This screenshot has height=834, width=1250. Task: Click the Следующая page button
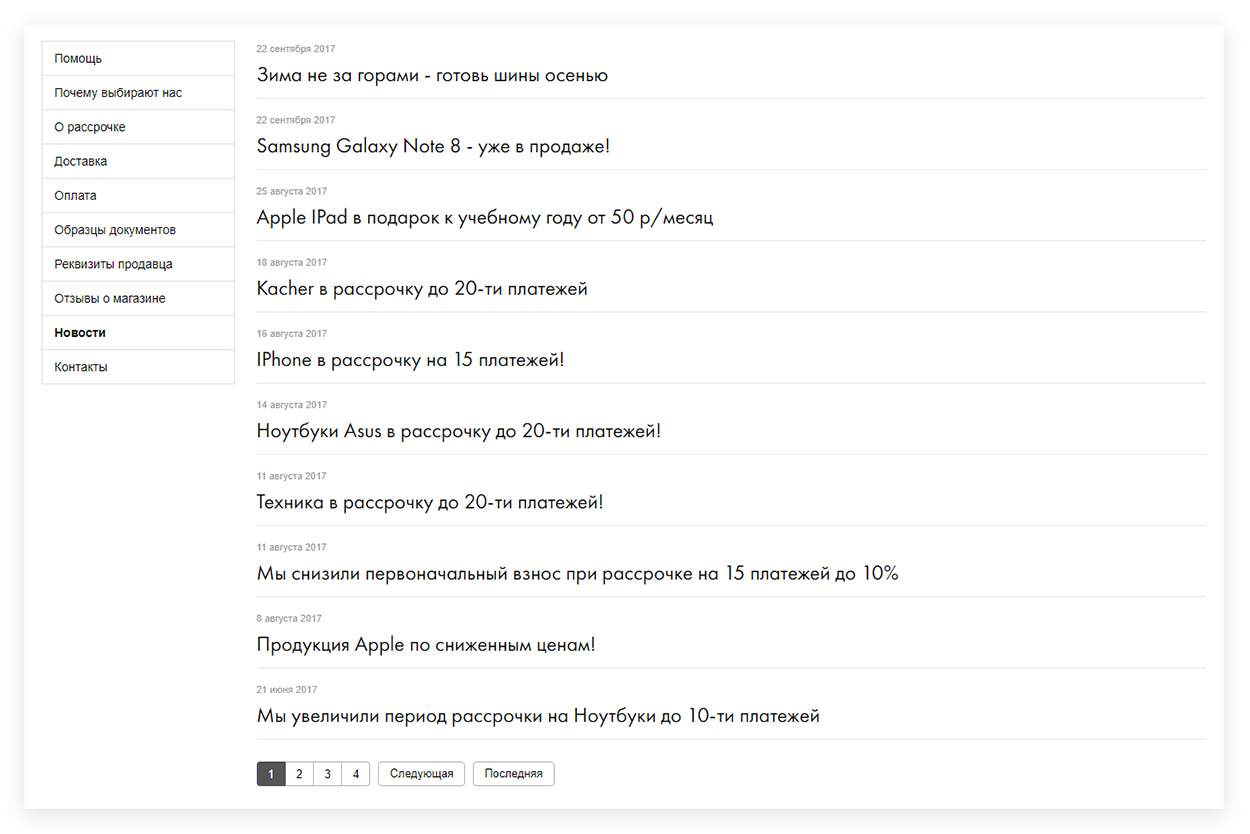(x=421, y=774)
